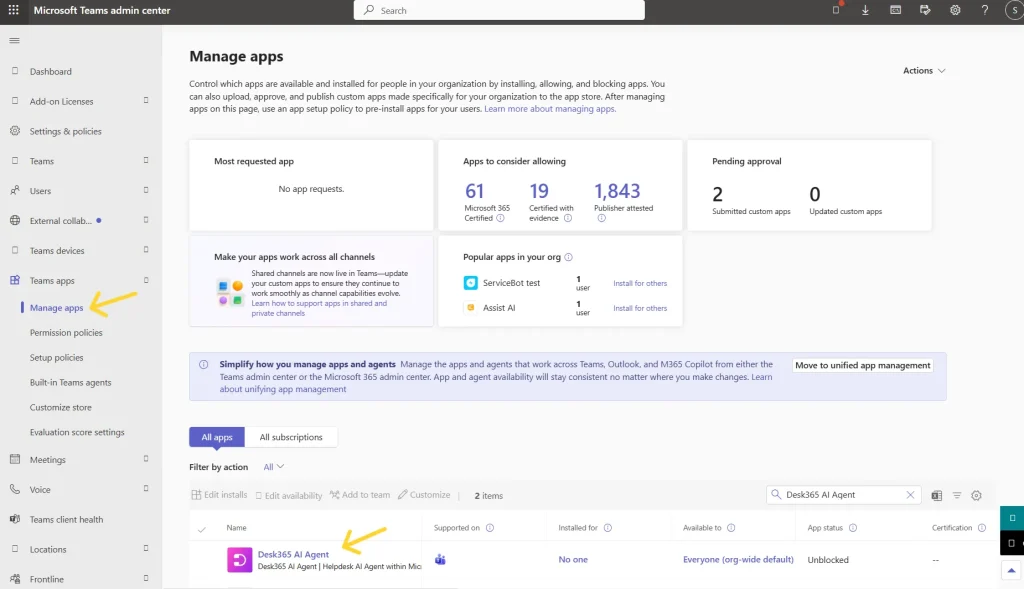The width and height of the screenshot is (1024, 589).
Task: Go to Dashboard in sidebar
Action: [x=50, y=71]
